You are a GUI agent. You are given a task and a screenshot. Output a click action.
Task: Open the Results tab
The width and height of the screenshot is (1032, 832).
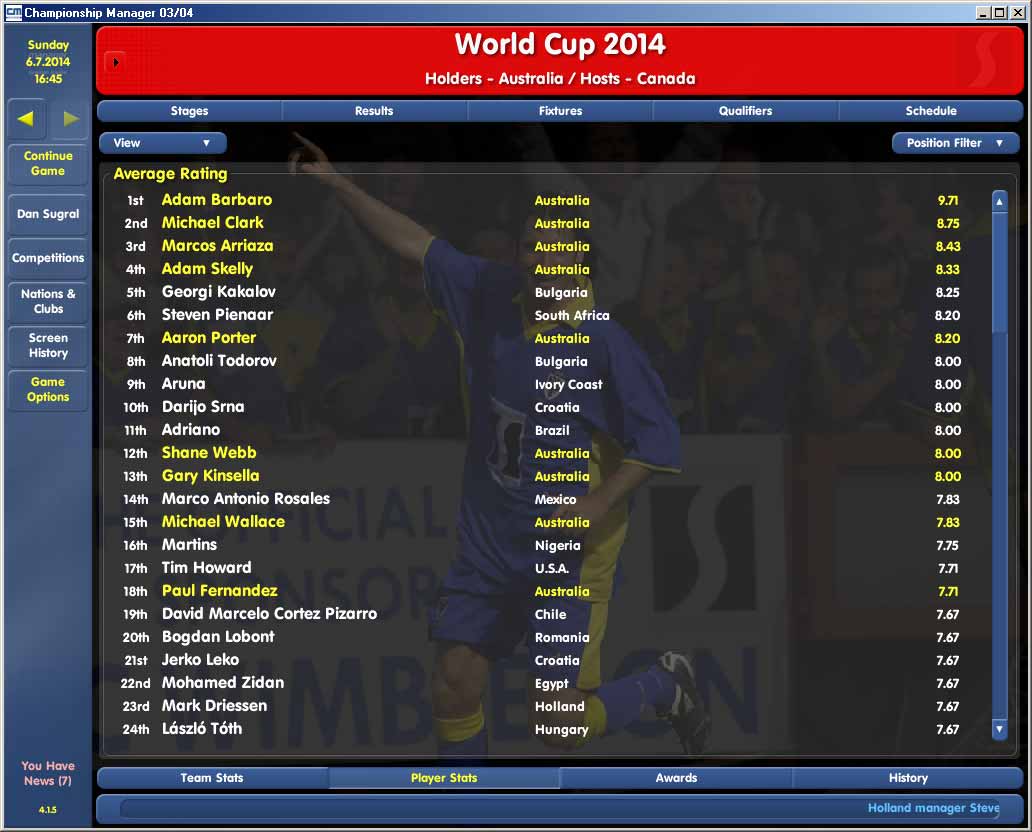[374, 111]
